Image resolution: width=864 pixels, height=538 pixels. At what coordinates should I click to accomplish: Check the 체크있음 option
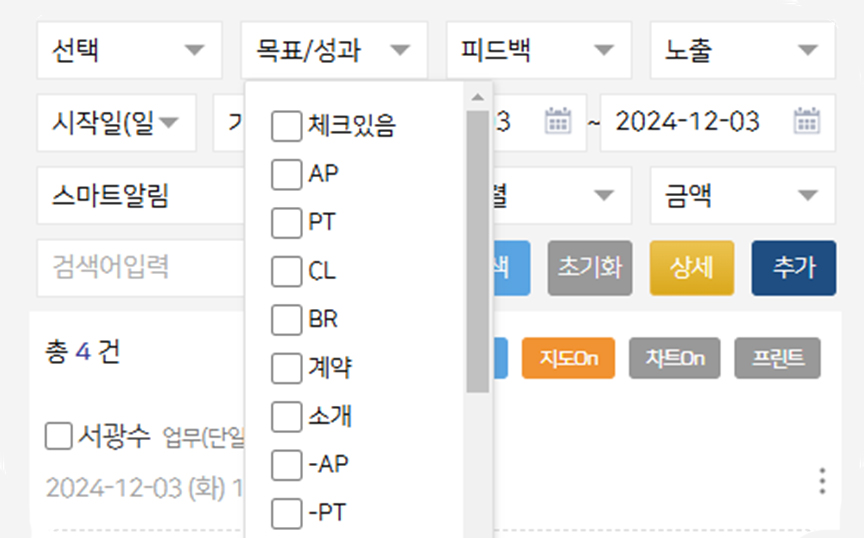click(286, 127)
